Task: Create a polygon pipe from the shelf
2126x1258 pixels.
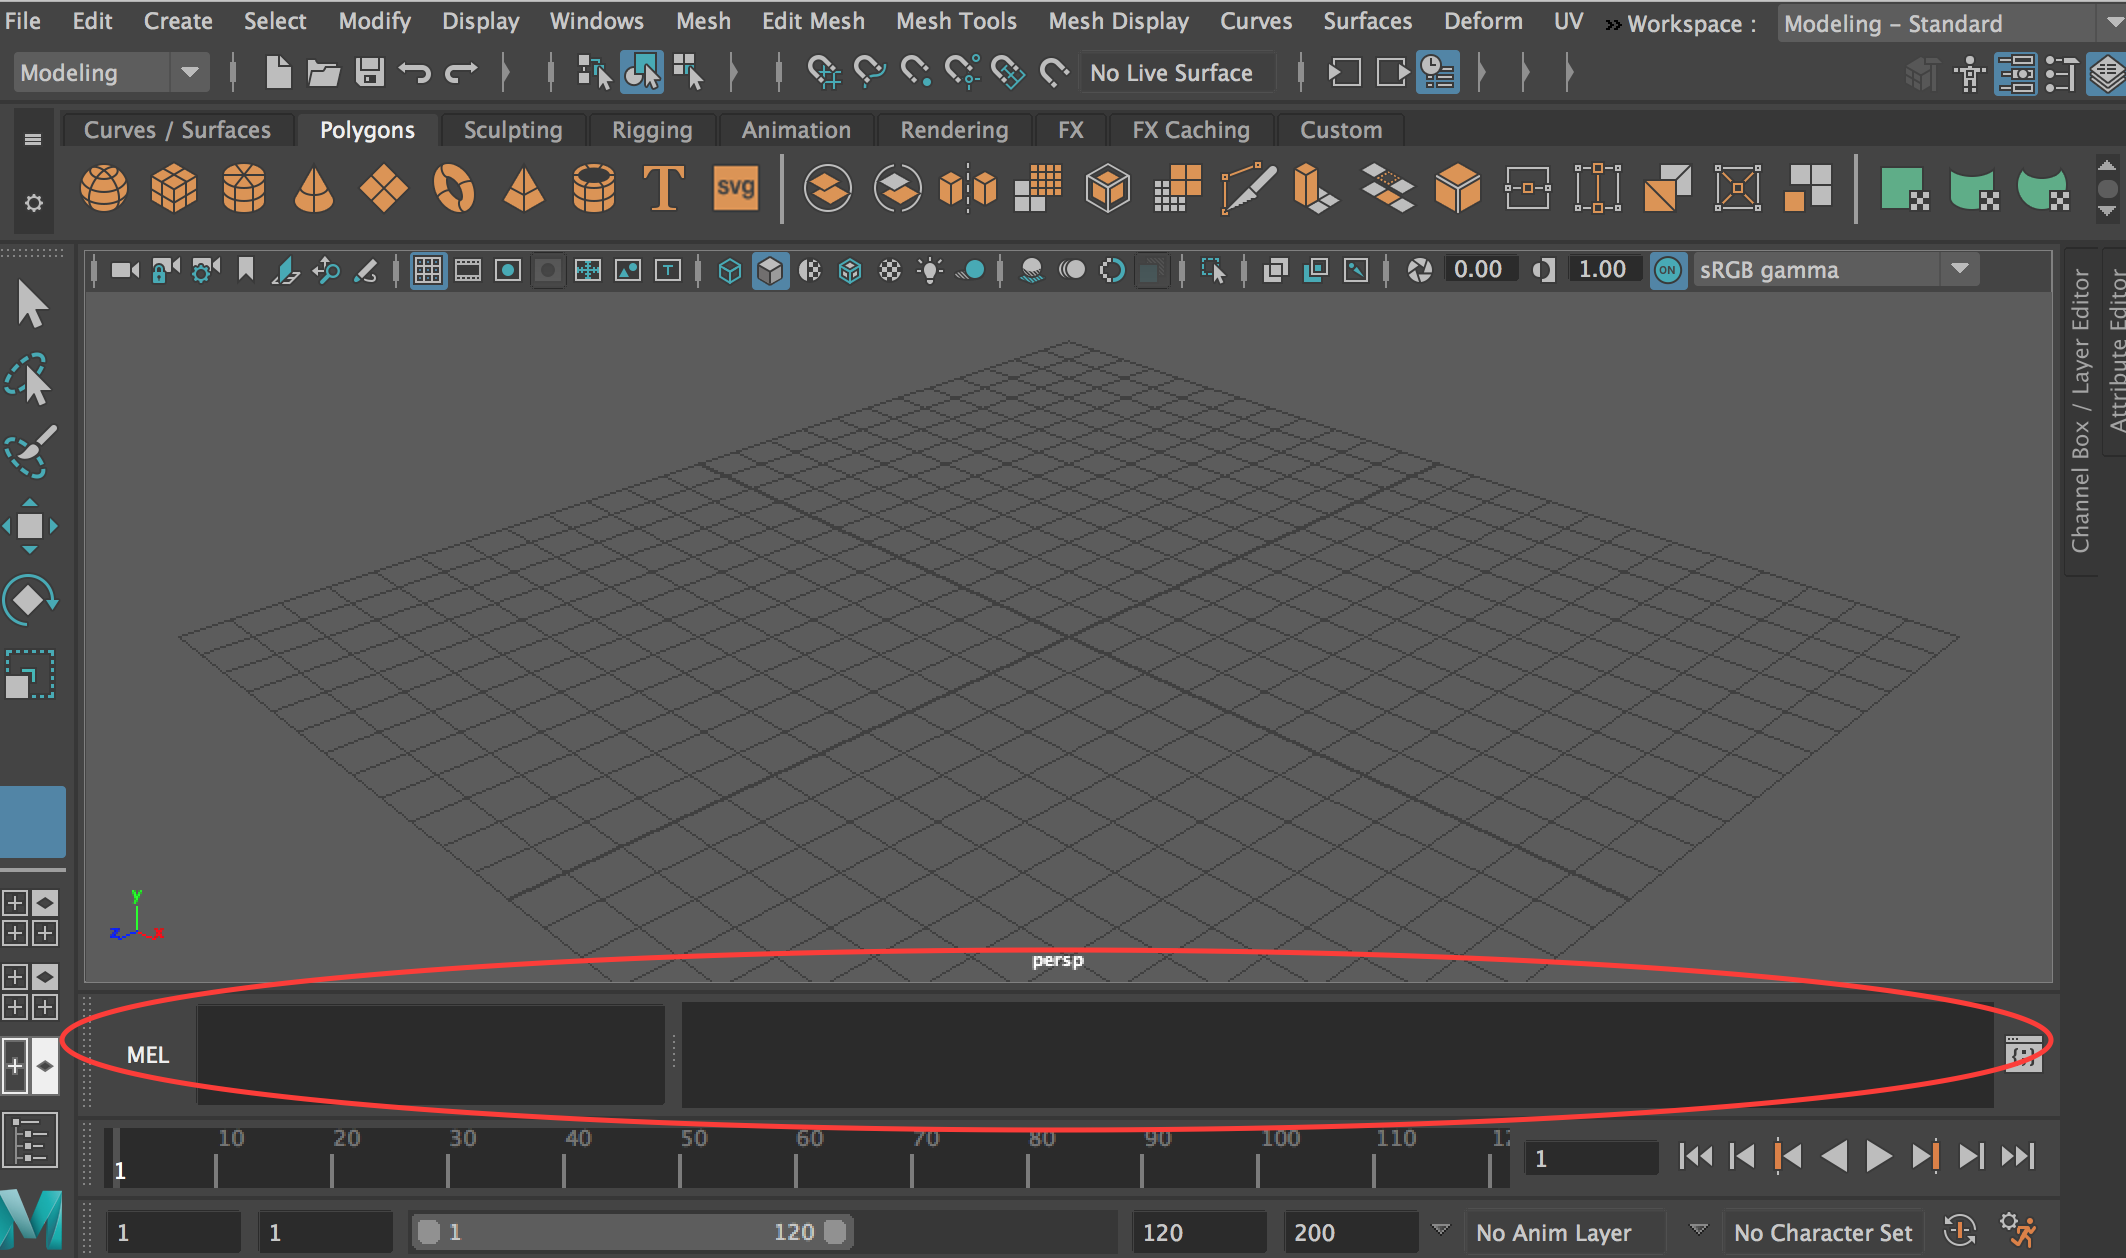Action: point(594,188)
